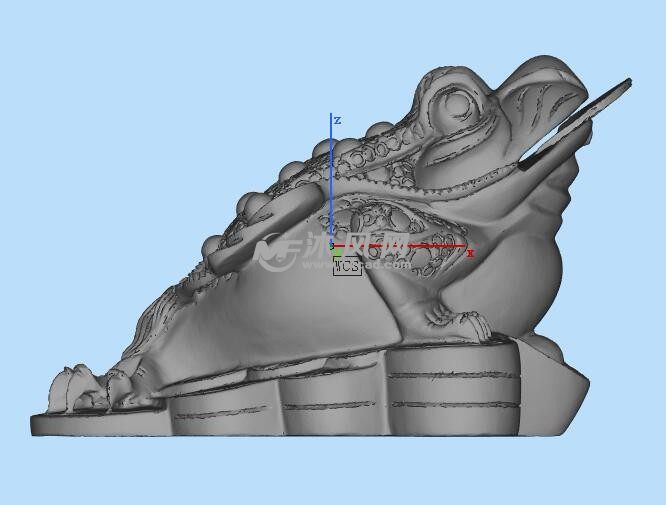Select the toad's front foot
Image resolution: width=666 pixels, height=505 pixels.
tap(455, 320)
